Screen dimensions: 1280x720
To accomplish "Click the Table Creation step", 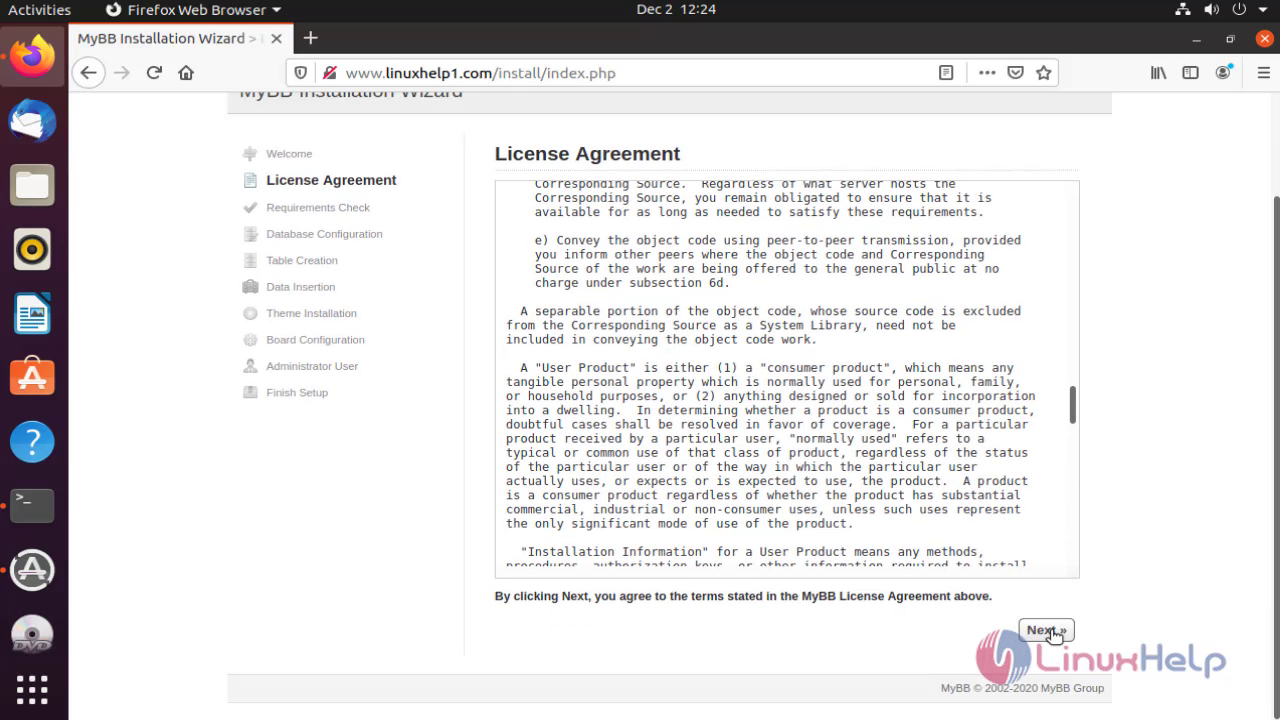I will click(x=302, y=260).
